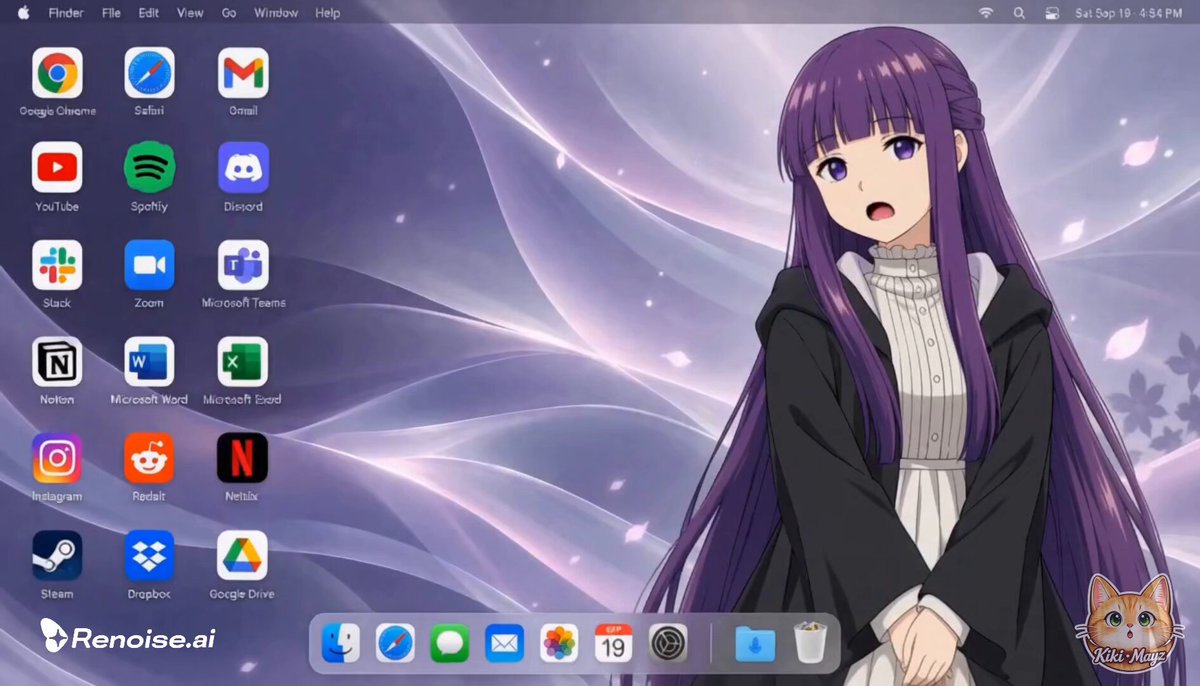The height and width of the screenshot is (686, 1200).
Task: Open Spotlight search in the menu bar
Action: tap(1019, 13)
